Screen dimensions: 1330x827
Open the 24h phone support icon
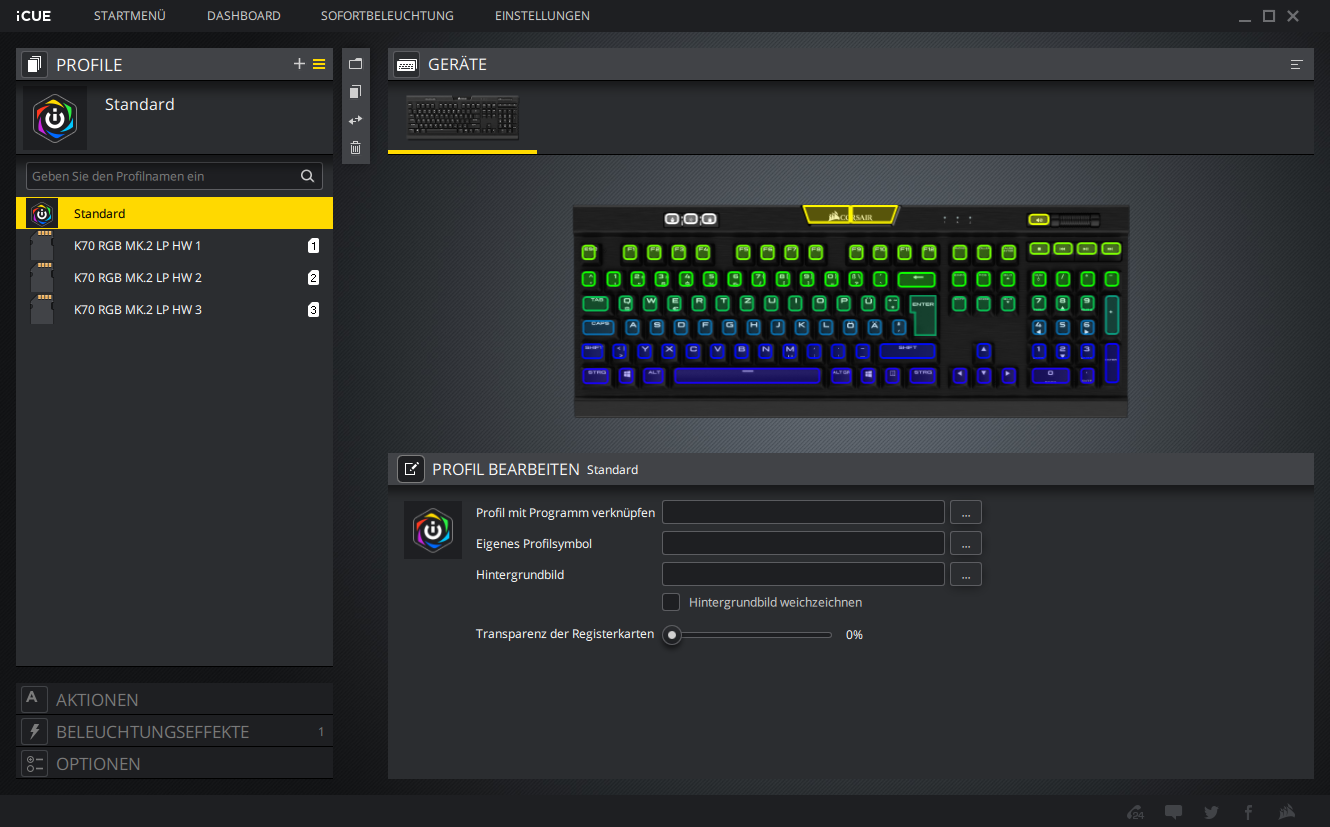tap(1135, 812)
